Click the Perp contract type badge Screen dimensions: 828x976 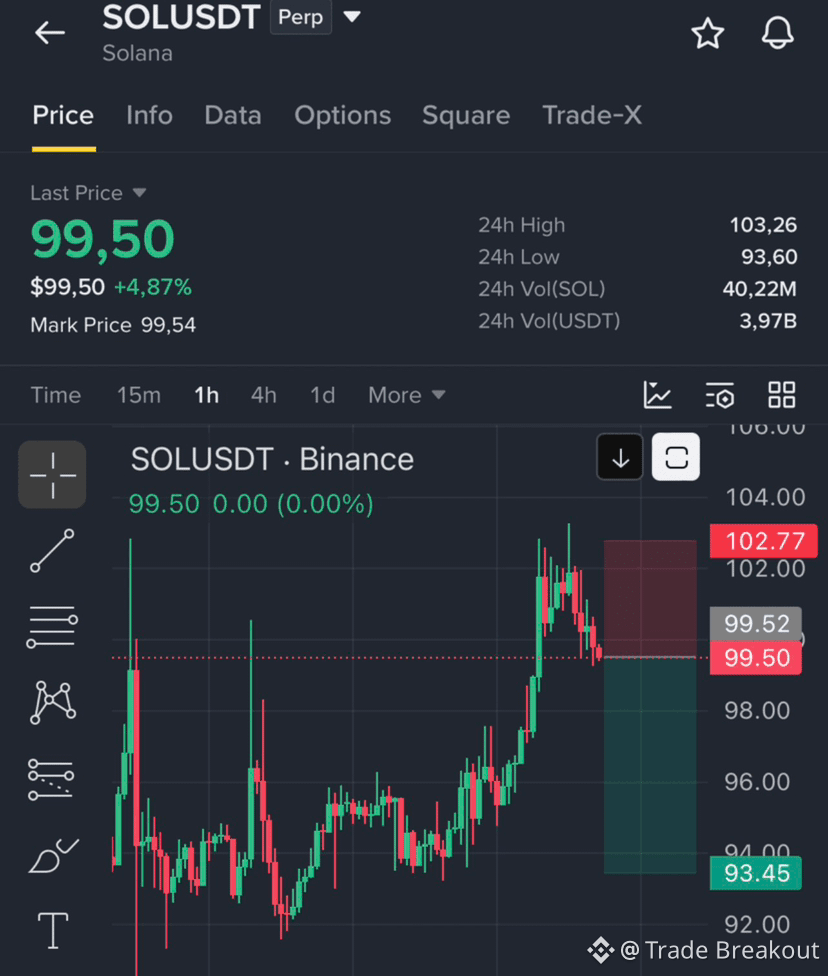pos(301,17)
